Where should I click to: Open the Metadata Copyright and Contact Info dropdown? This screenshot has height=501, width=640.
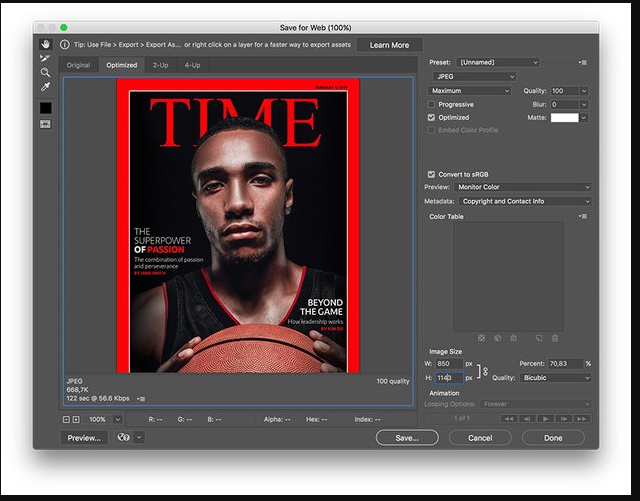point(525,201)
